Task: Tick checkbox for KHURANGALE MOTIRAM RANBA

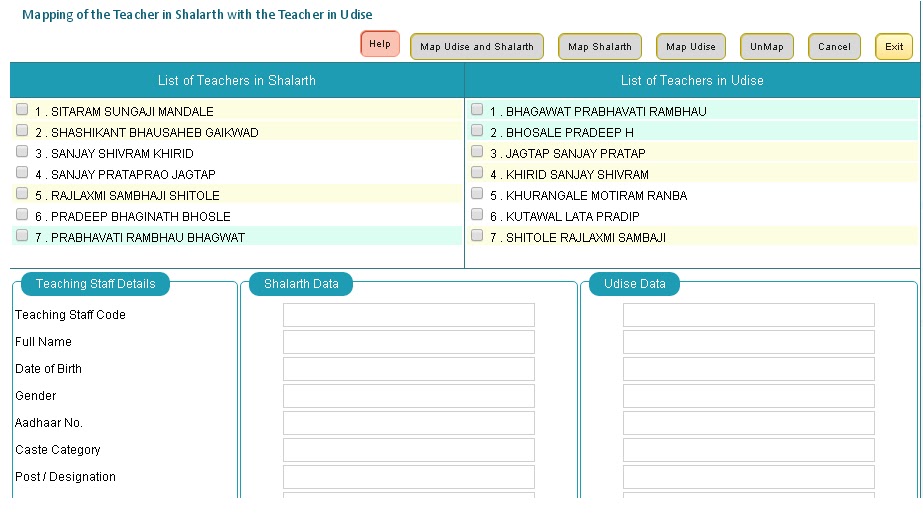Action: tap(477, 193)
